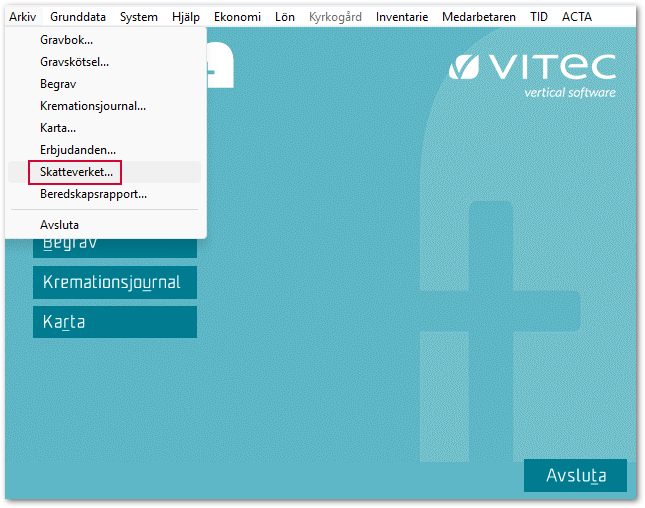This screenshot has height=508, width=645.
Task: Open the Grunddata menu
Action: click(x=78, y=17)
